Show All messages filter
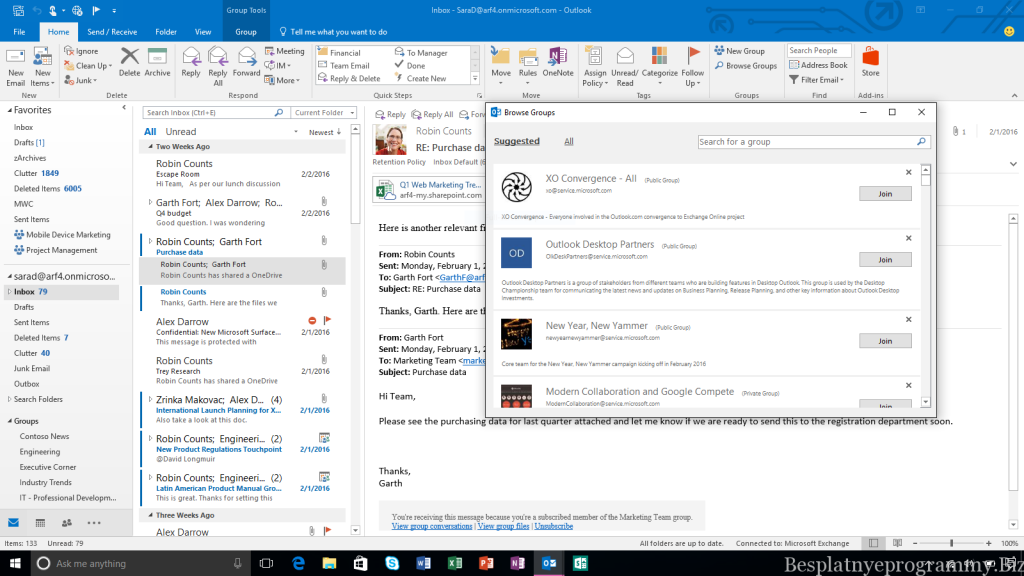Viewport: 1024px width, 576px height. (x=150, y=132)
